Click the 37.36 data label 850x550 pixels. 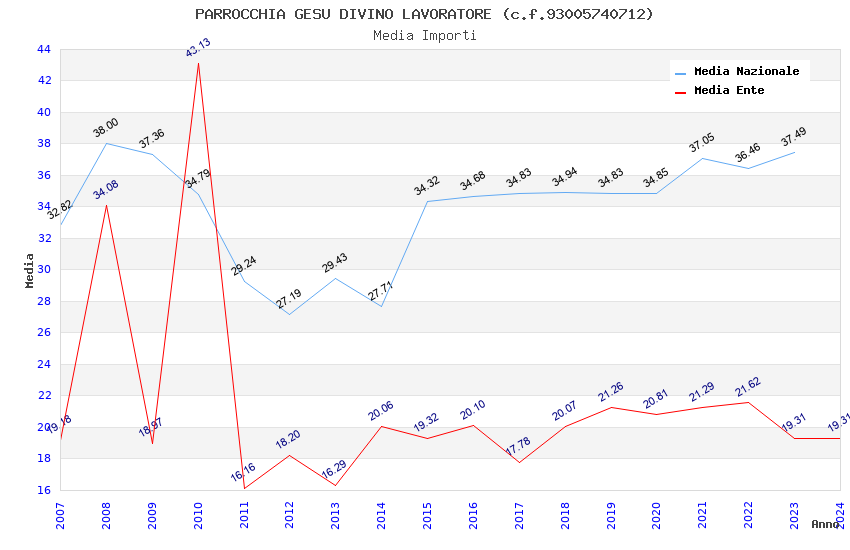[x=151, y=138]
